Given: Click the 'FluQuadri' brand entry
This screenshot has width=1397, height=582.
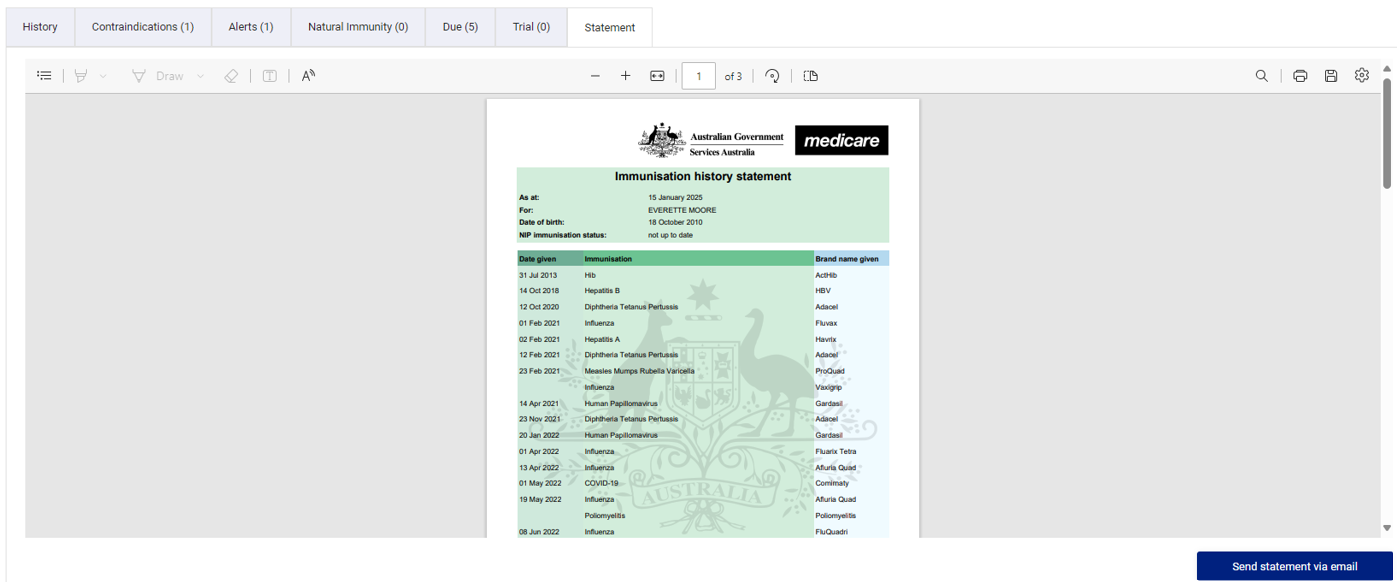Looking at the screenshot, I should pos(831,532).
